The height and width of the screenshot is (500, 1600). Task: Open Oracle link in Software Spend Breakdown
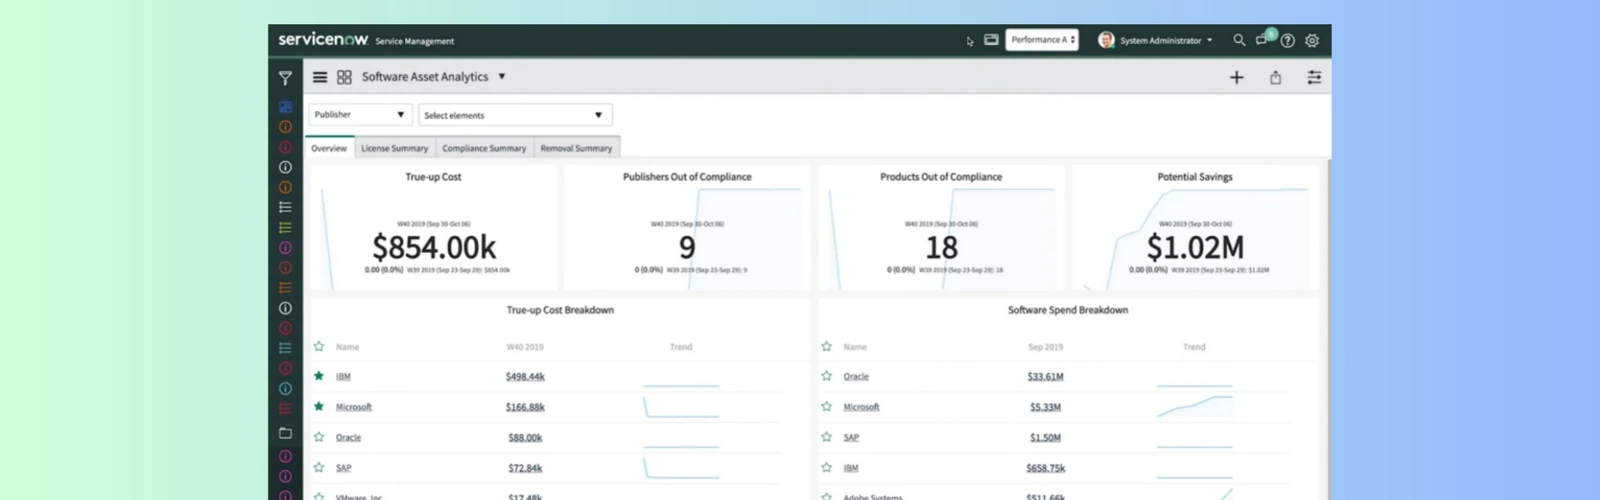(856, 377)
